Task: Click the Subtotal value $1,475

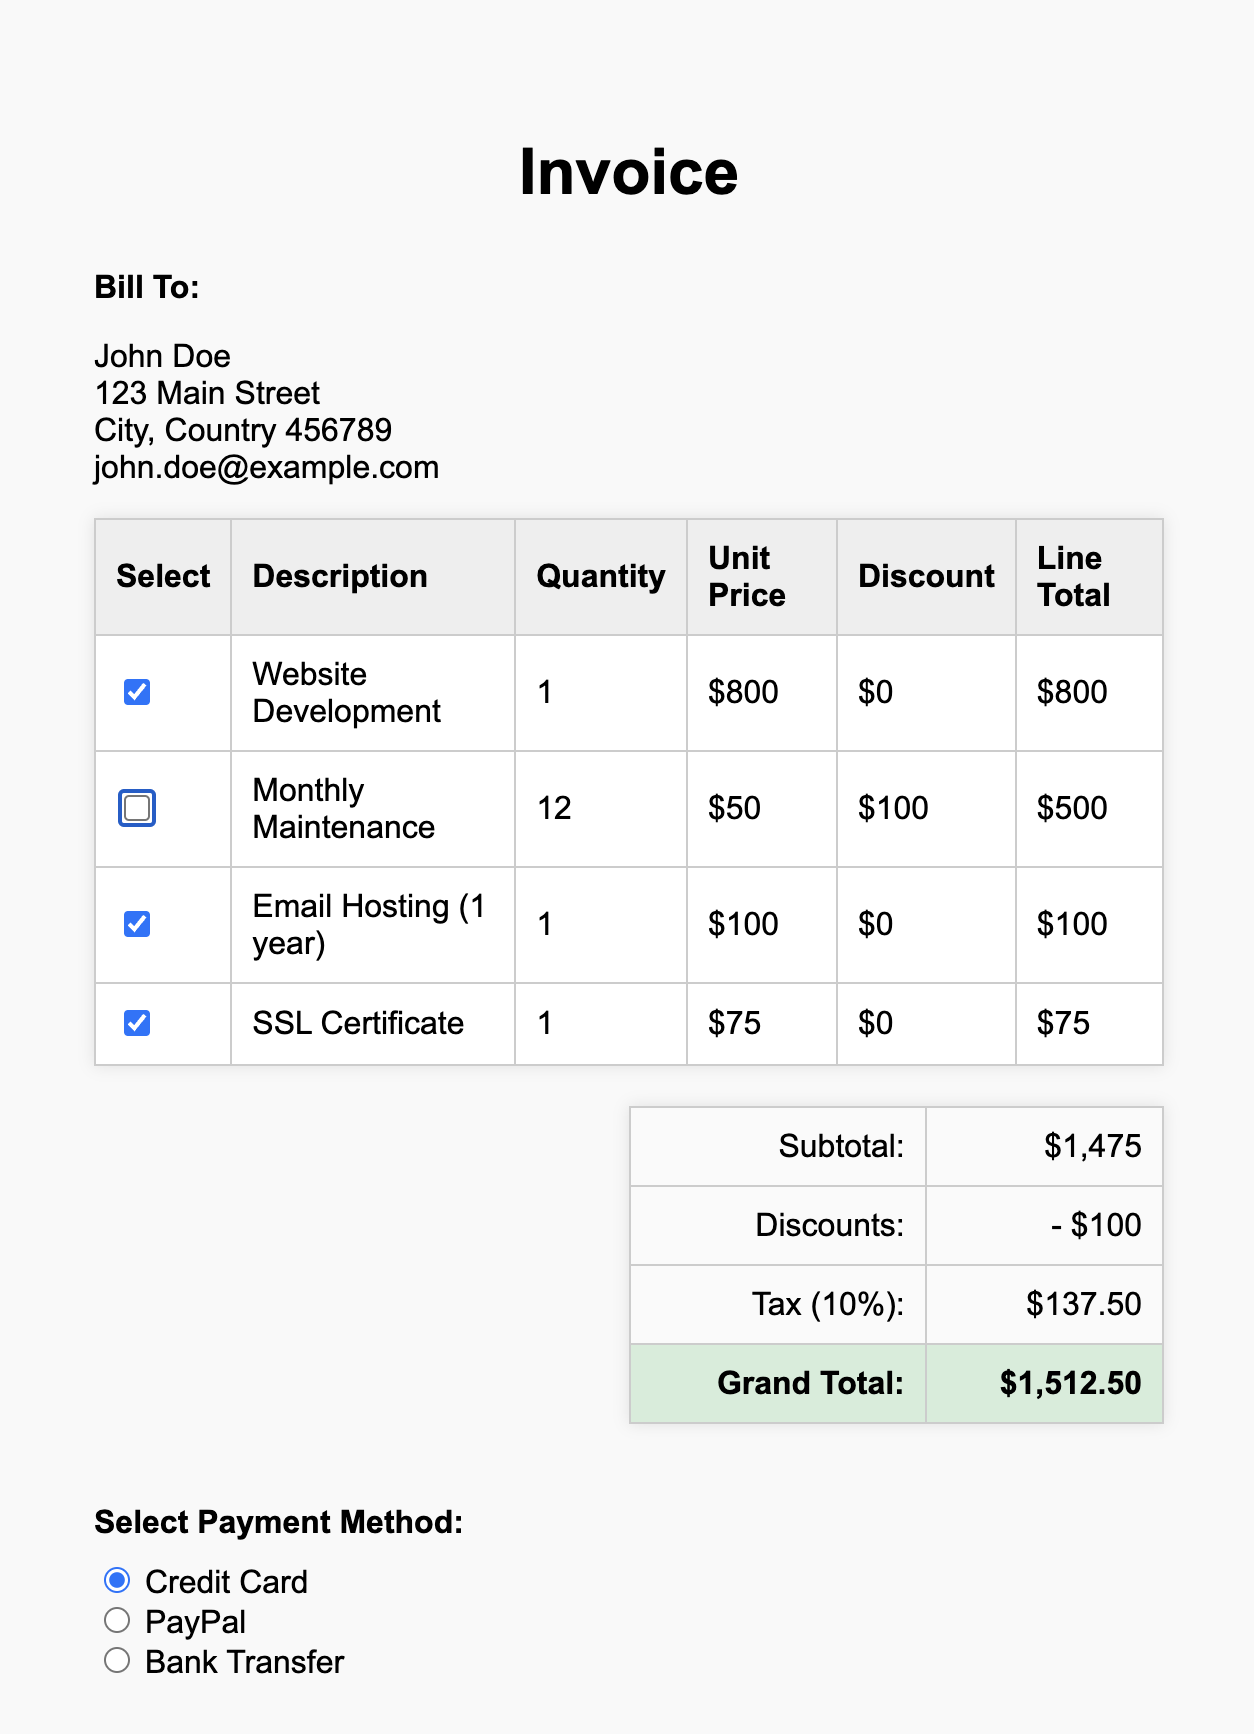Action: tap(1092, 1146)
